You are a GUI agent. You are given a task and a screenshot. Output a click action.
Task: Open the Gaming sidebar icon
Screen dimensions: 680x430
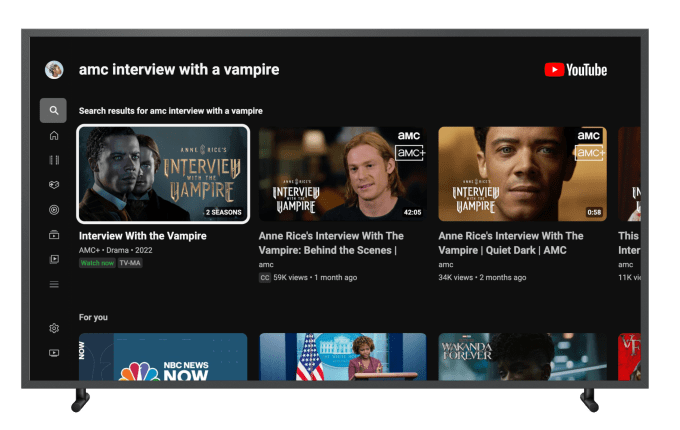click(x=54, y=185)
